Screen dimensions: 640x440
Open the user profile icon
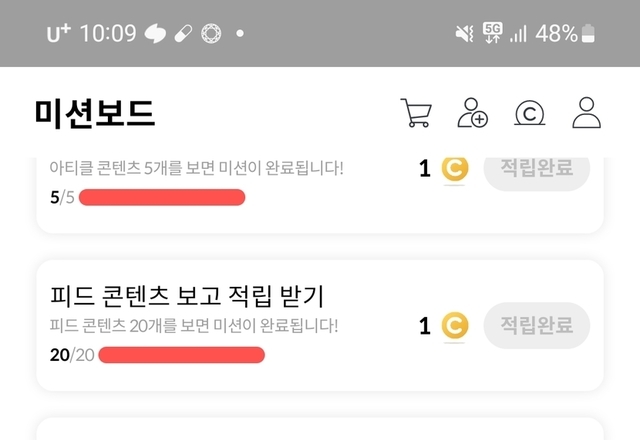tap(587, 113)
